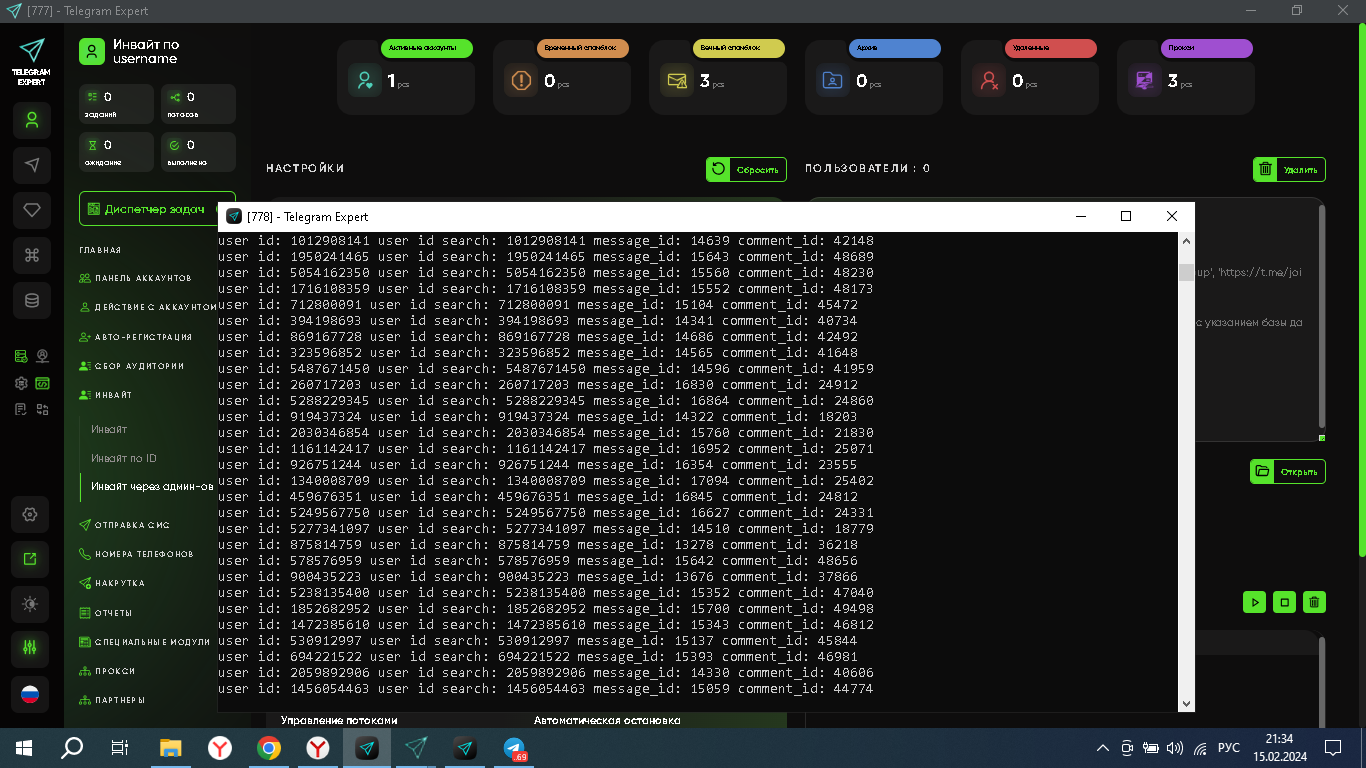This screenshot has width=1366, height=768.
Task: Click the Сбросить reset button
Action: [x=746, y=169]
